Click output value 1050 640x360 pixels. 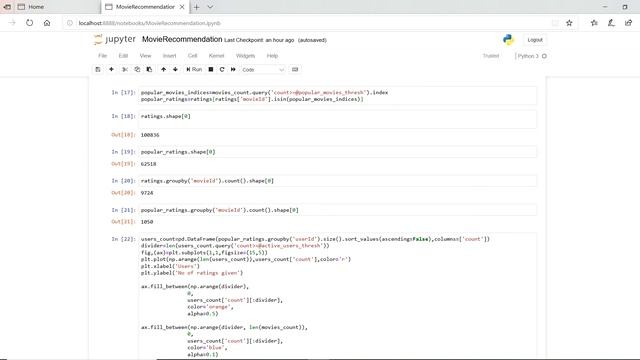click(147, 222)
